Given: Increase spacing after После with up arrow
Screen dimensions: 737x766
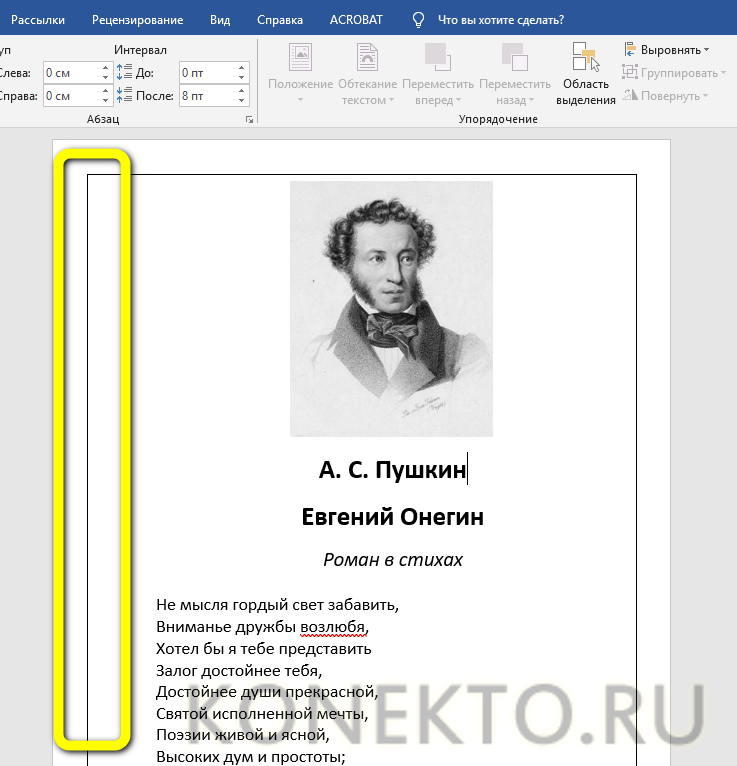Looking at the screenshot, I should coord(242,91).
